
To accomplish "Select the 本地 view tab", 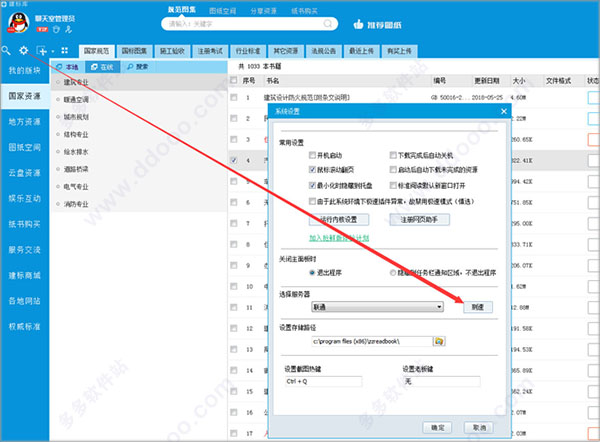I will coord(68,67).
